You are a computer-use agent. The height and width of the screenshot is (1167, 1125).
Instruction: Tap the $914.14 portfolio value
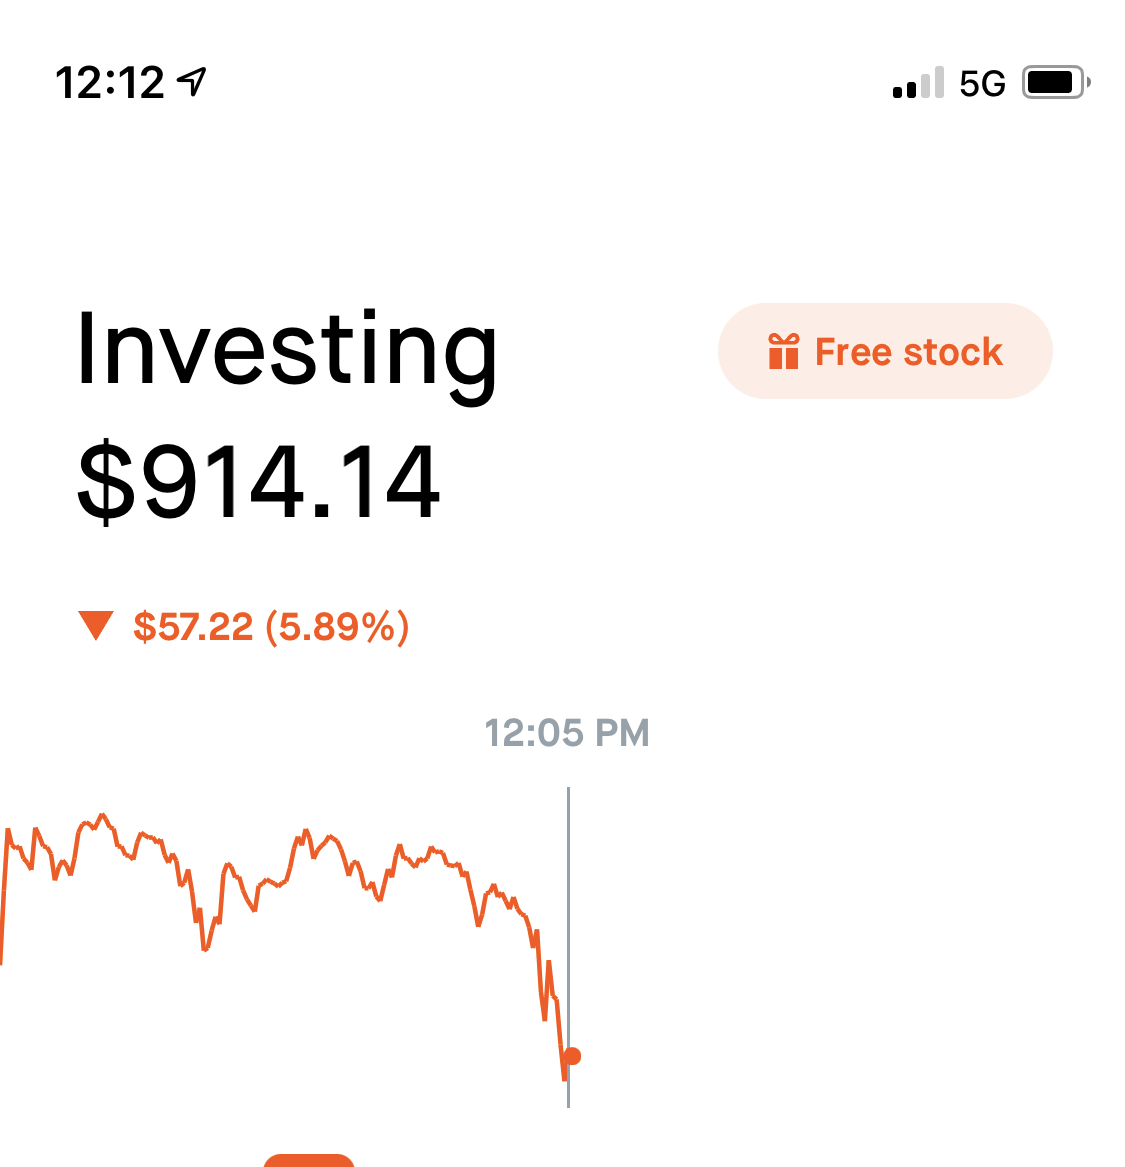tap(259, 482)
